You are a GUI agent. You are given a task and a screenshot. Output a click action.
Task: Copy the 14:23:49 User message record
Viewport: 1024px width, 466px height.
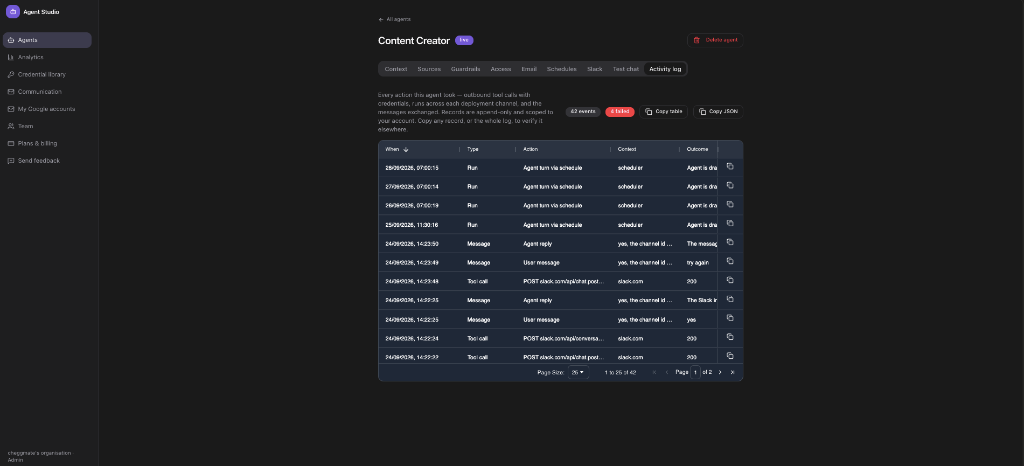(730, 261)
